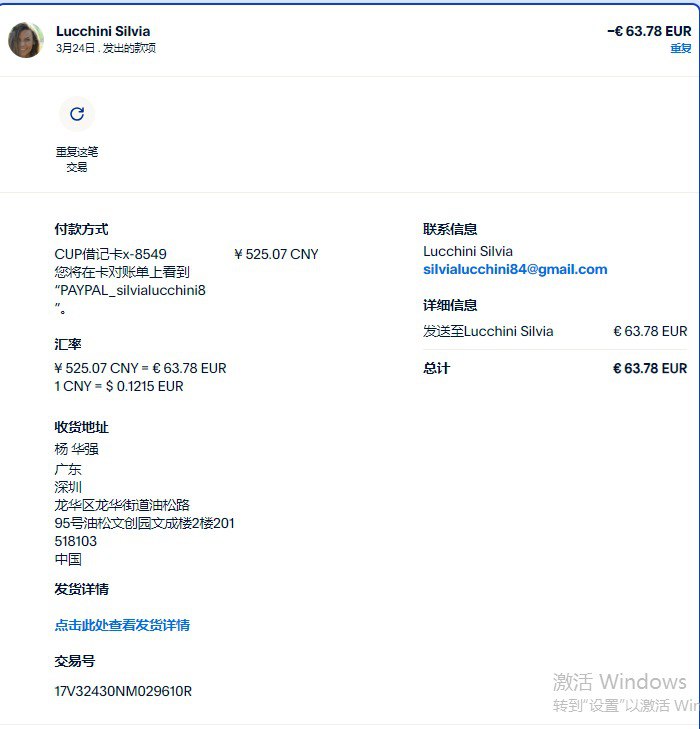
Task: Click the circular repeat arrow icon
Action: click(x=77, y=114)
